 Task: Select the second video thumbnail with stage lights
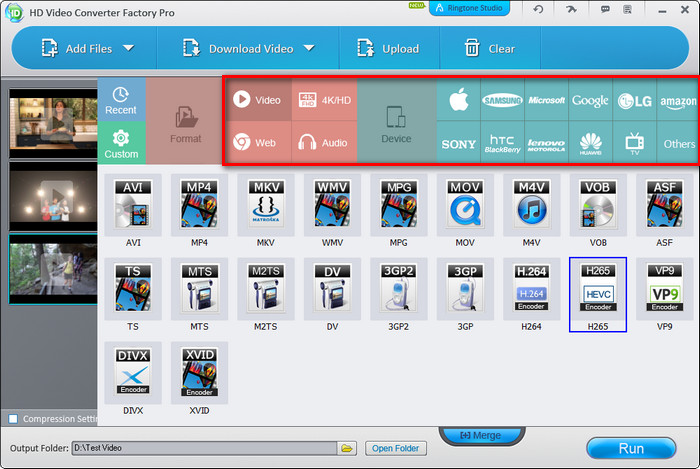(54, 196)
